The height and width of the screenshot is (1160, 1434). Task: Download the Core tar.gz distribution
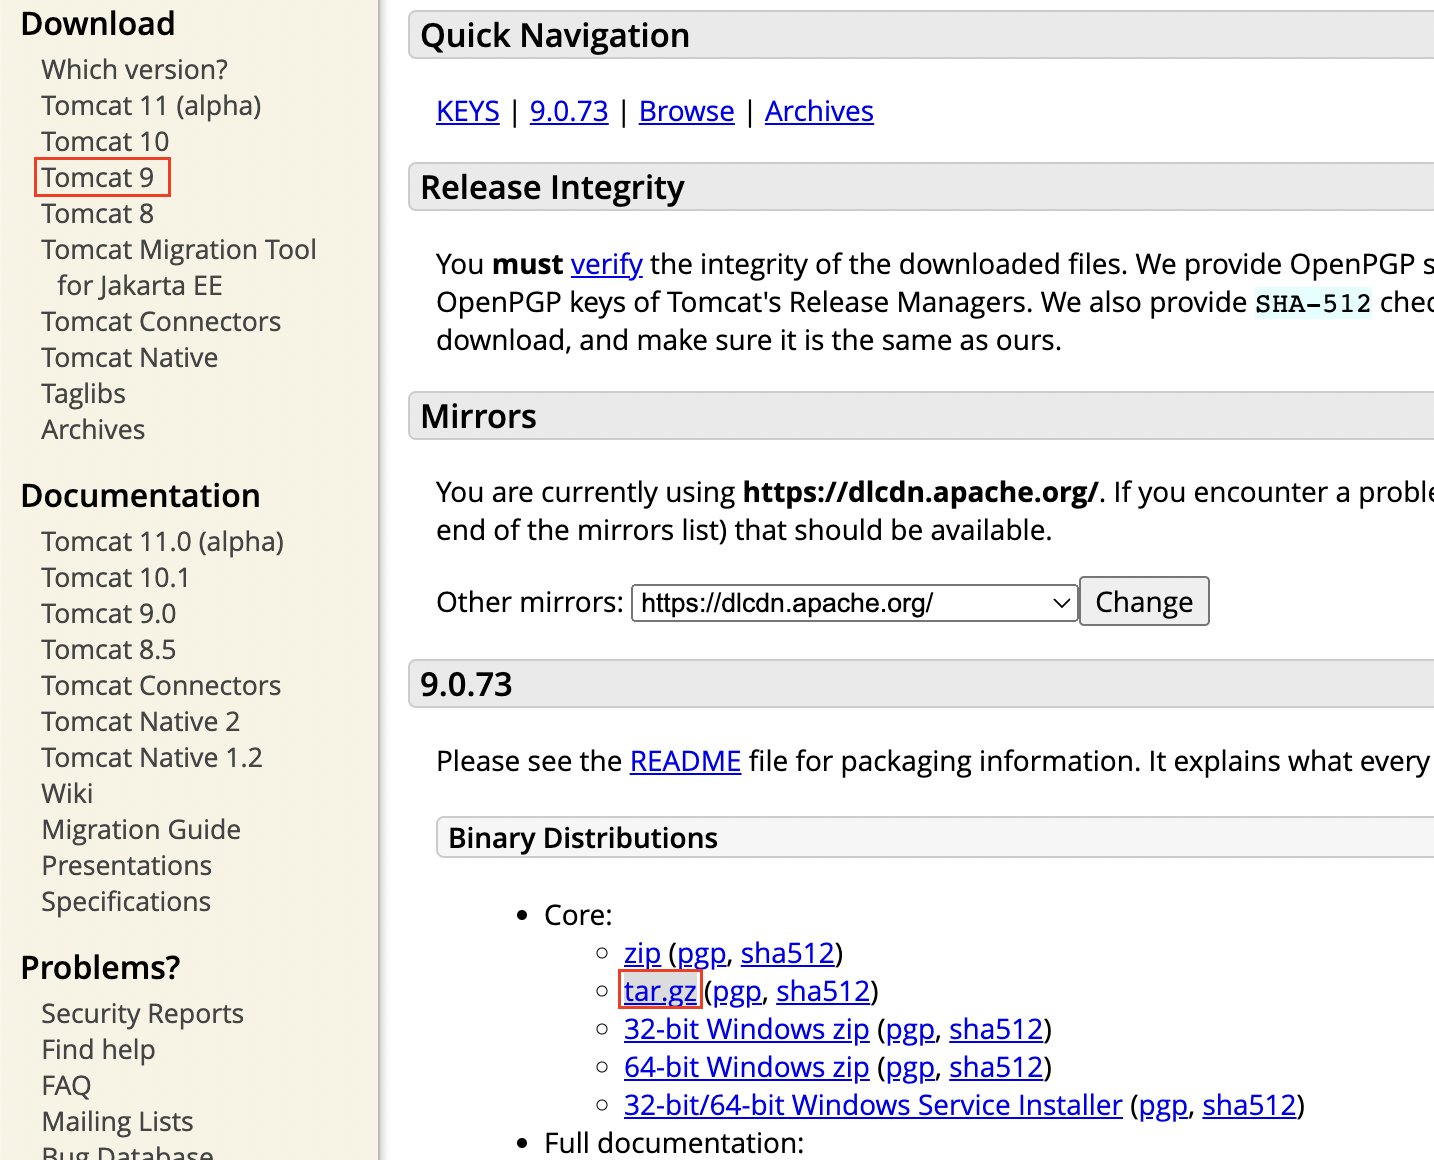point(660,991)
